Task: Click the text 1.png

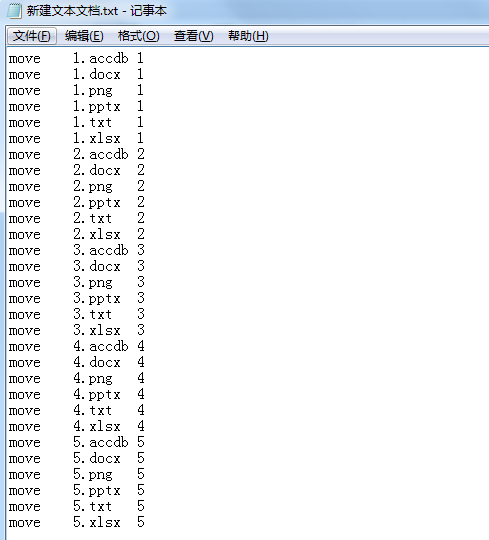Action: 93,91
